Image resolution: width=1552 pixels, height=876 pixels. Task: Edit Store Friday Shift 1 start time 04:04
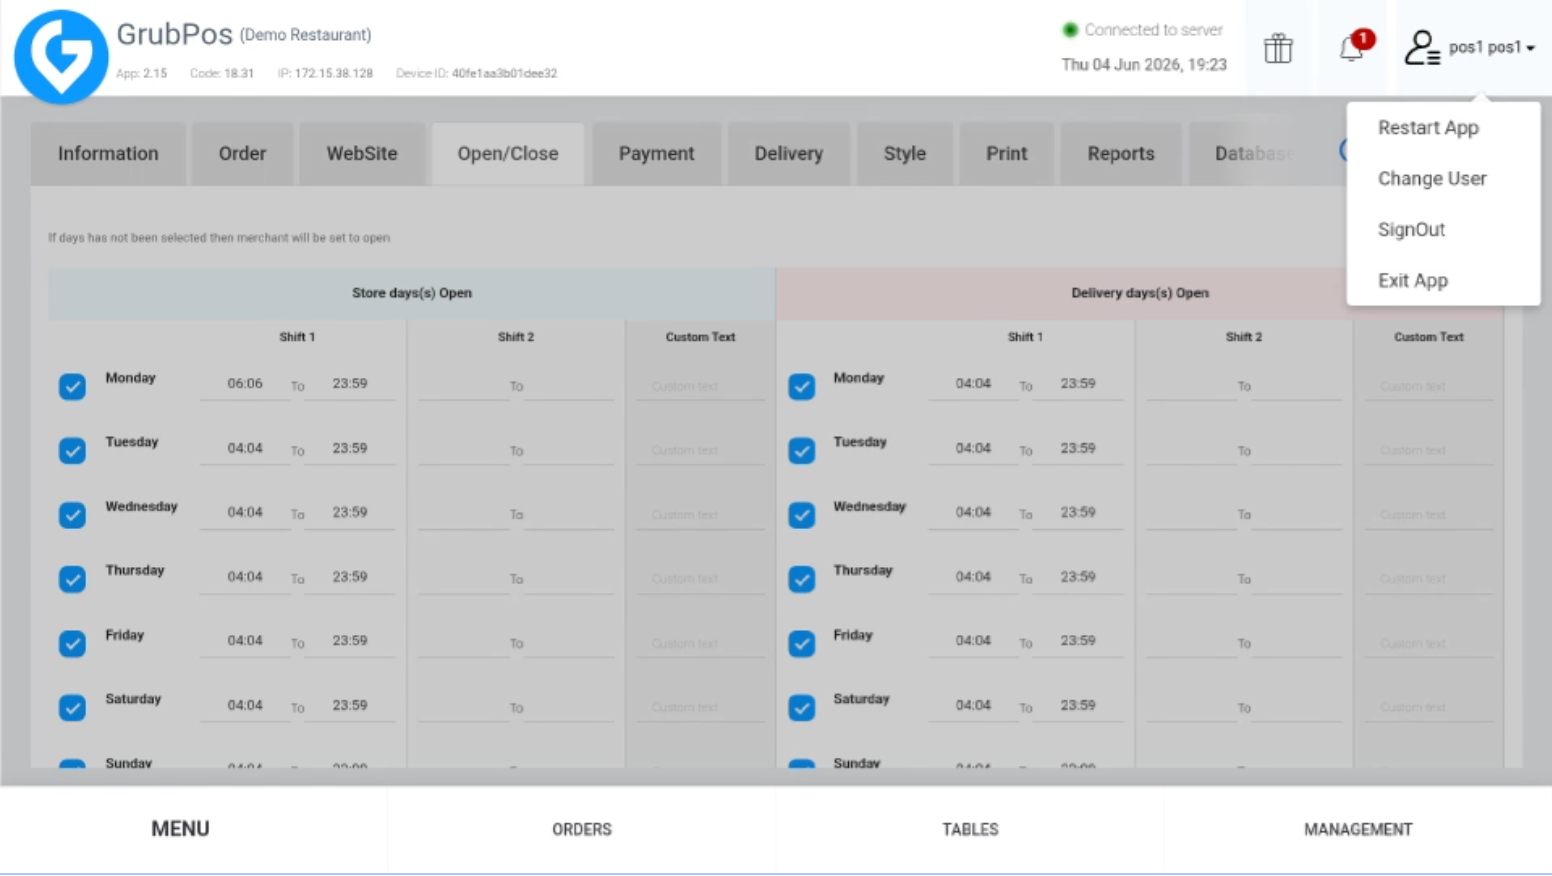point(245,641)
